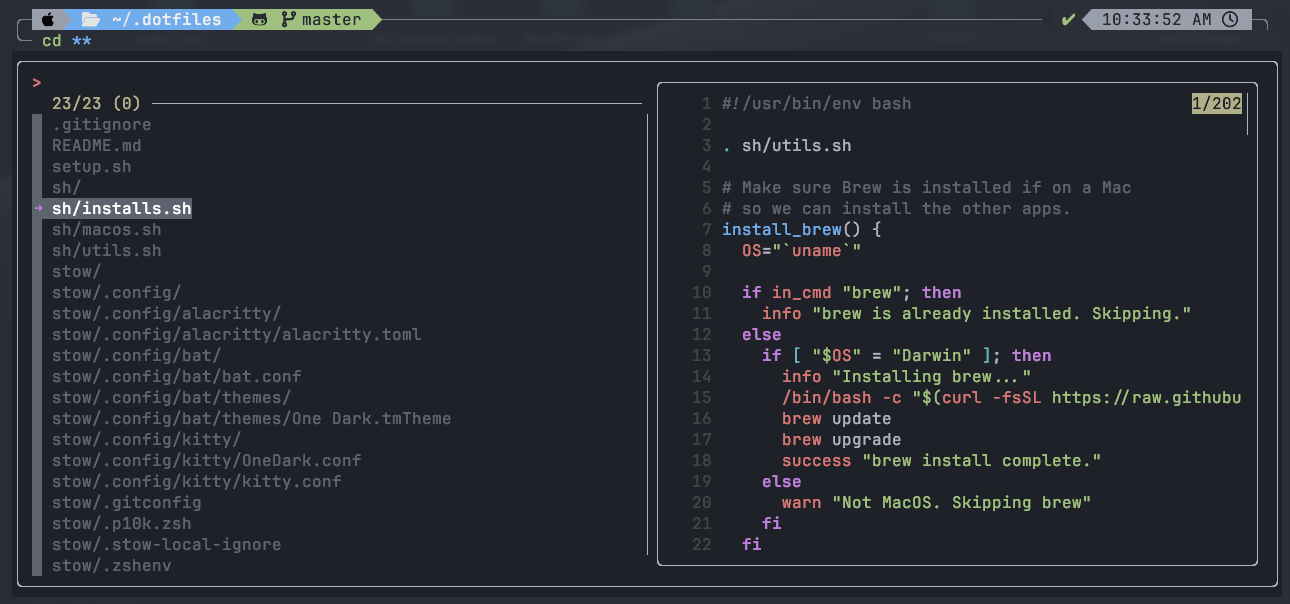
Task: Select stow/.zshenv in the list
Action: pyautogui.click(x=112, y=565)
